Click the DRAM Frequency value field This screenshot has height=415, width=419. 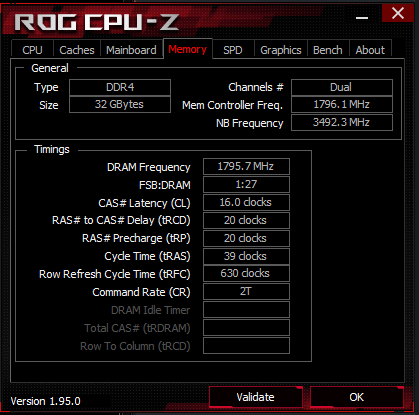click(246, 166)
